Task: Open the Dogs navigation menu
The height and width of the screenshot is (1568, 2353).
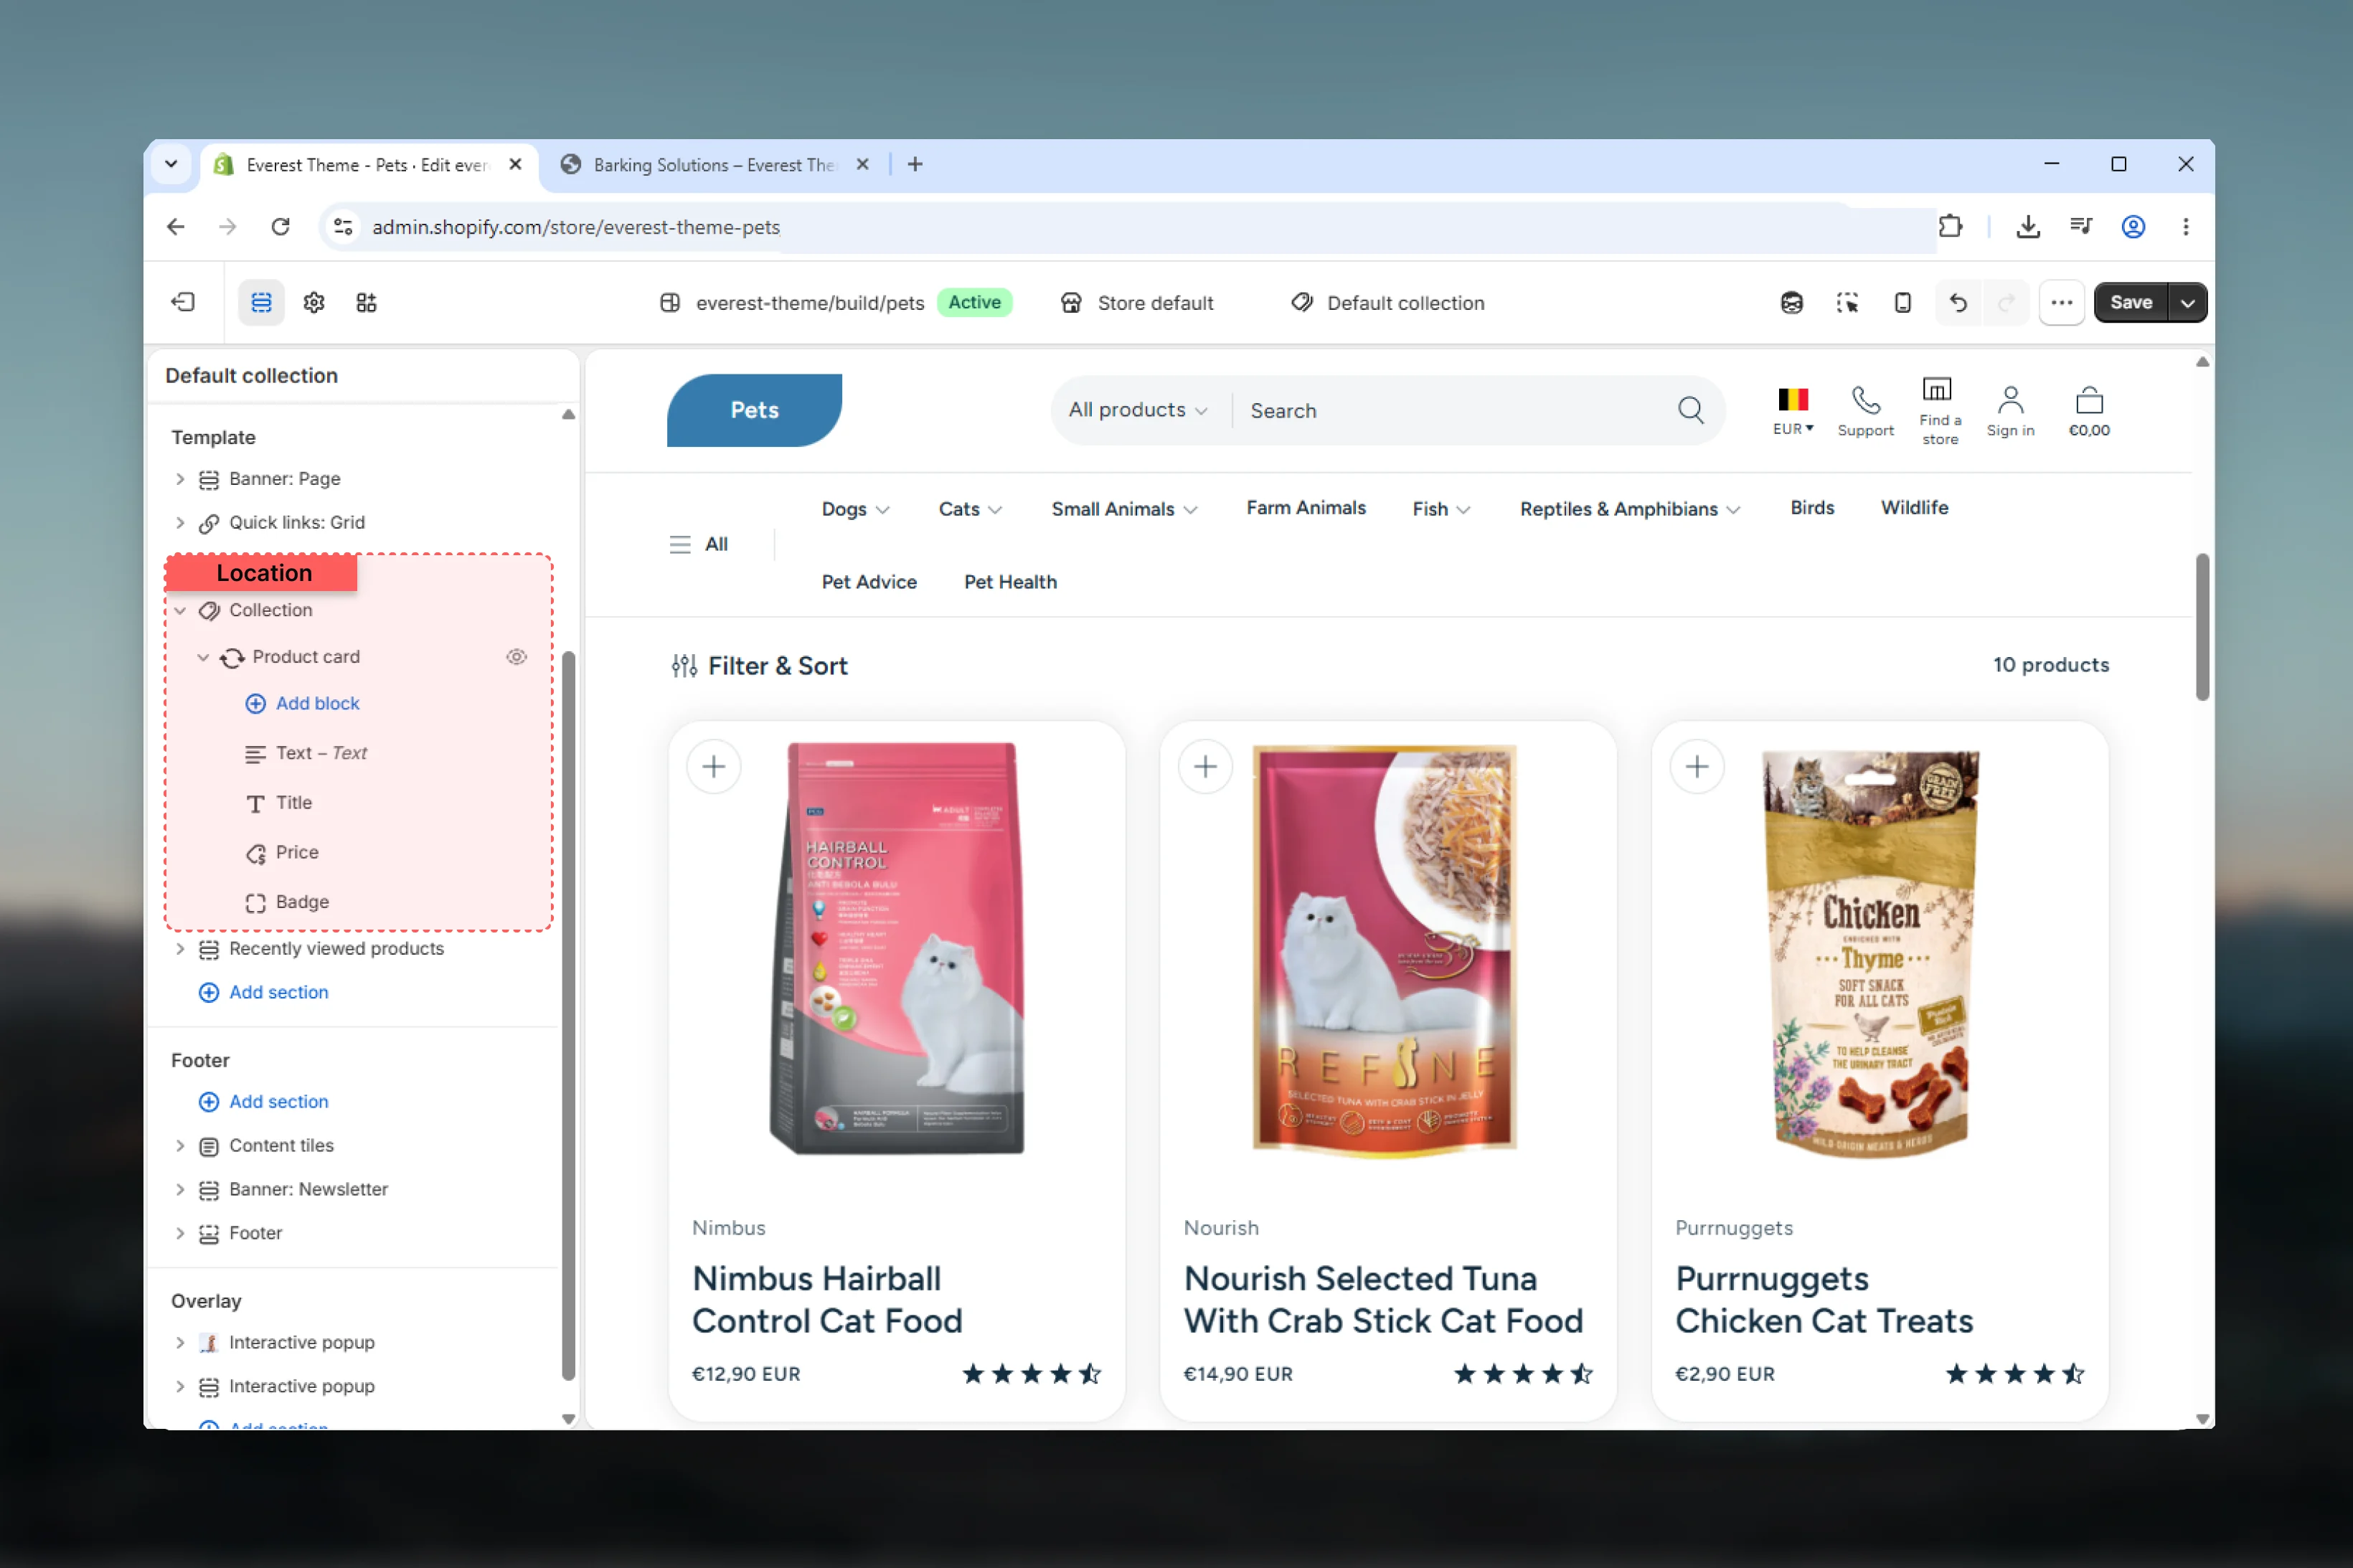Action: [x=855, y=509]
